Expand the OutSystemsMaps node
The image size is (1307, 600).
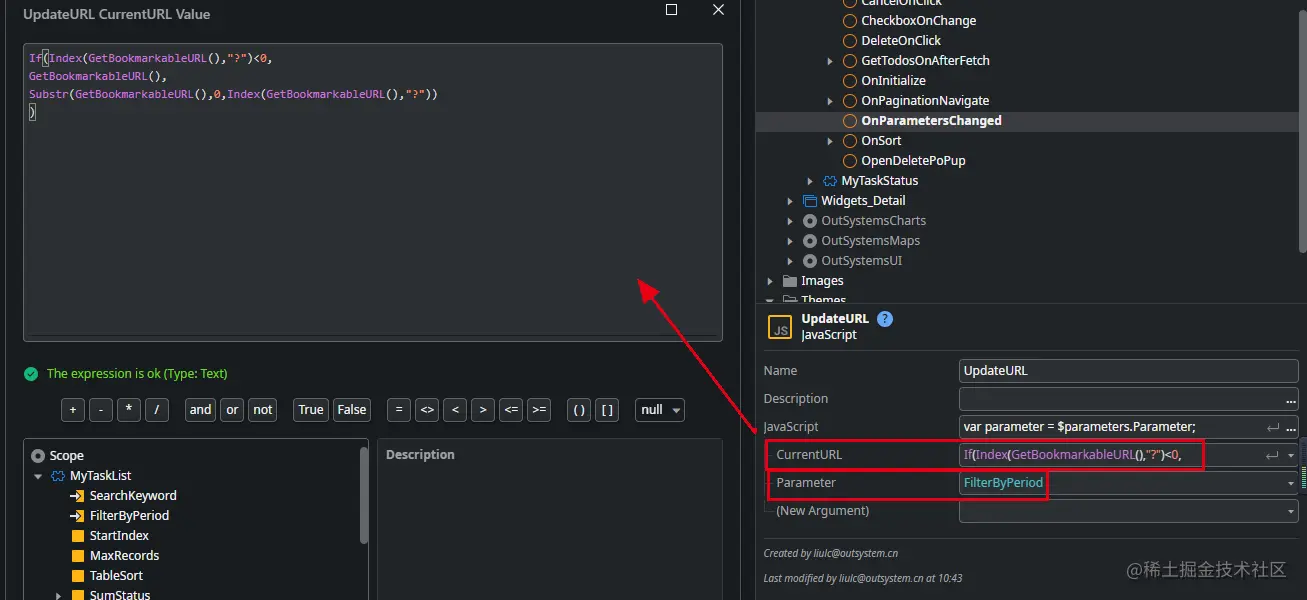pos(790,241)
